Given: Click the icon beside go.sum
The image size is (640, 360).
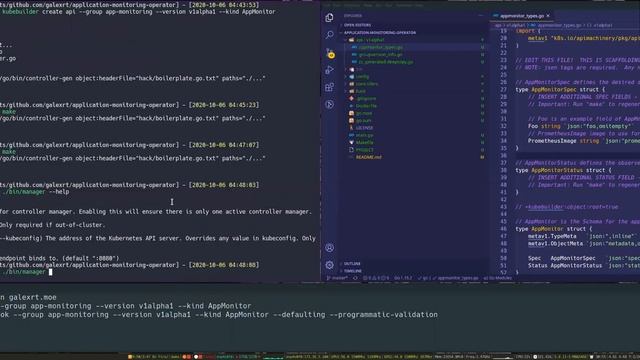Looking at the screenshot, I should point(351,120).
